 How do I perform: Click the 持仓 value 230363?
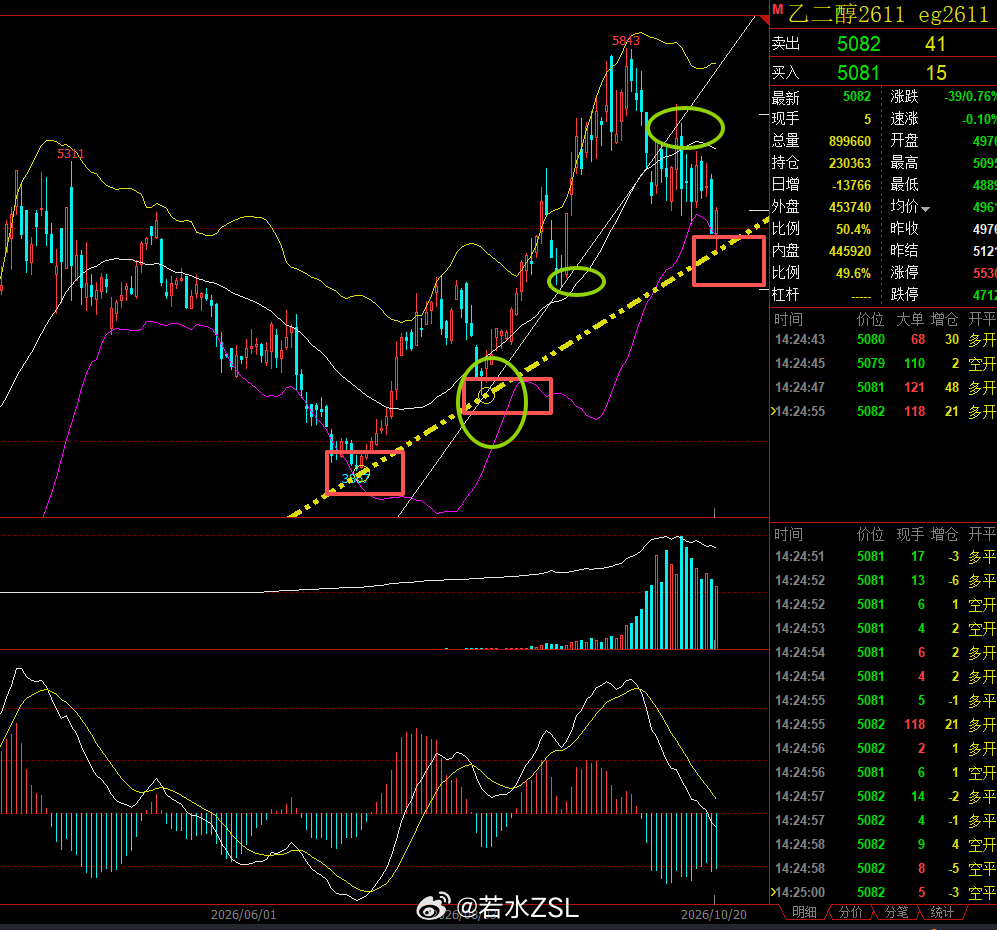point(849,163)
